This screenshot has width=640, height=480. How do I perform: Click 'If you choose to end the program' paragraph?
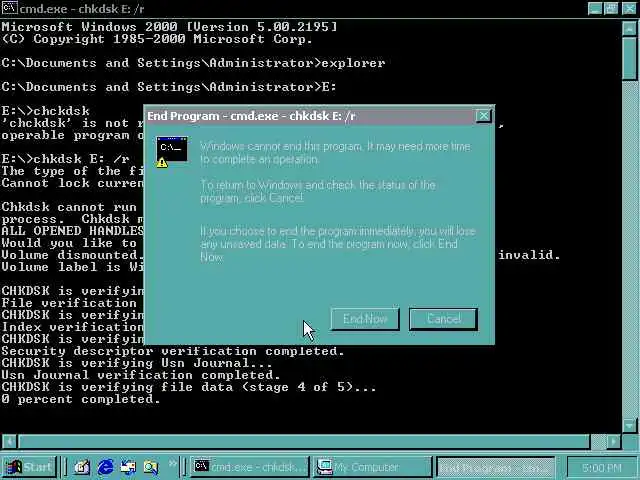[x=338, y=244]
